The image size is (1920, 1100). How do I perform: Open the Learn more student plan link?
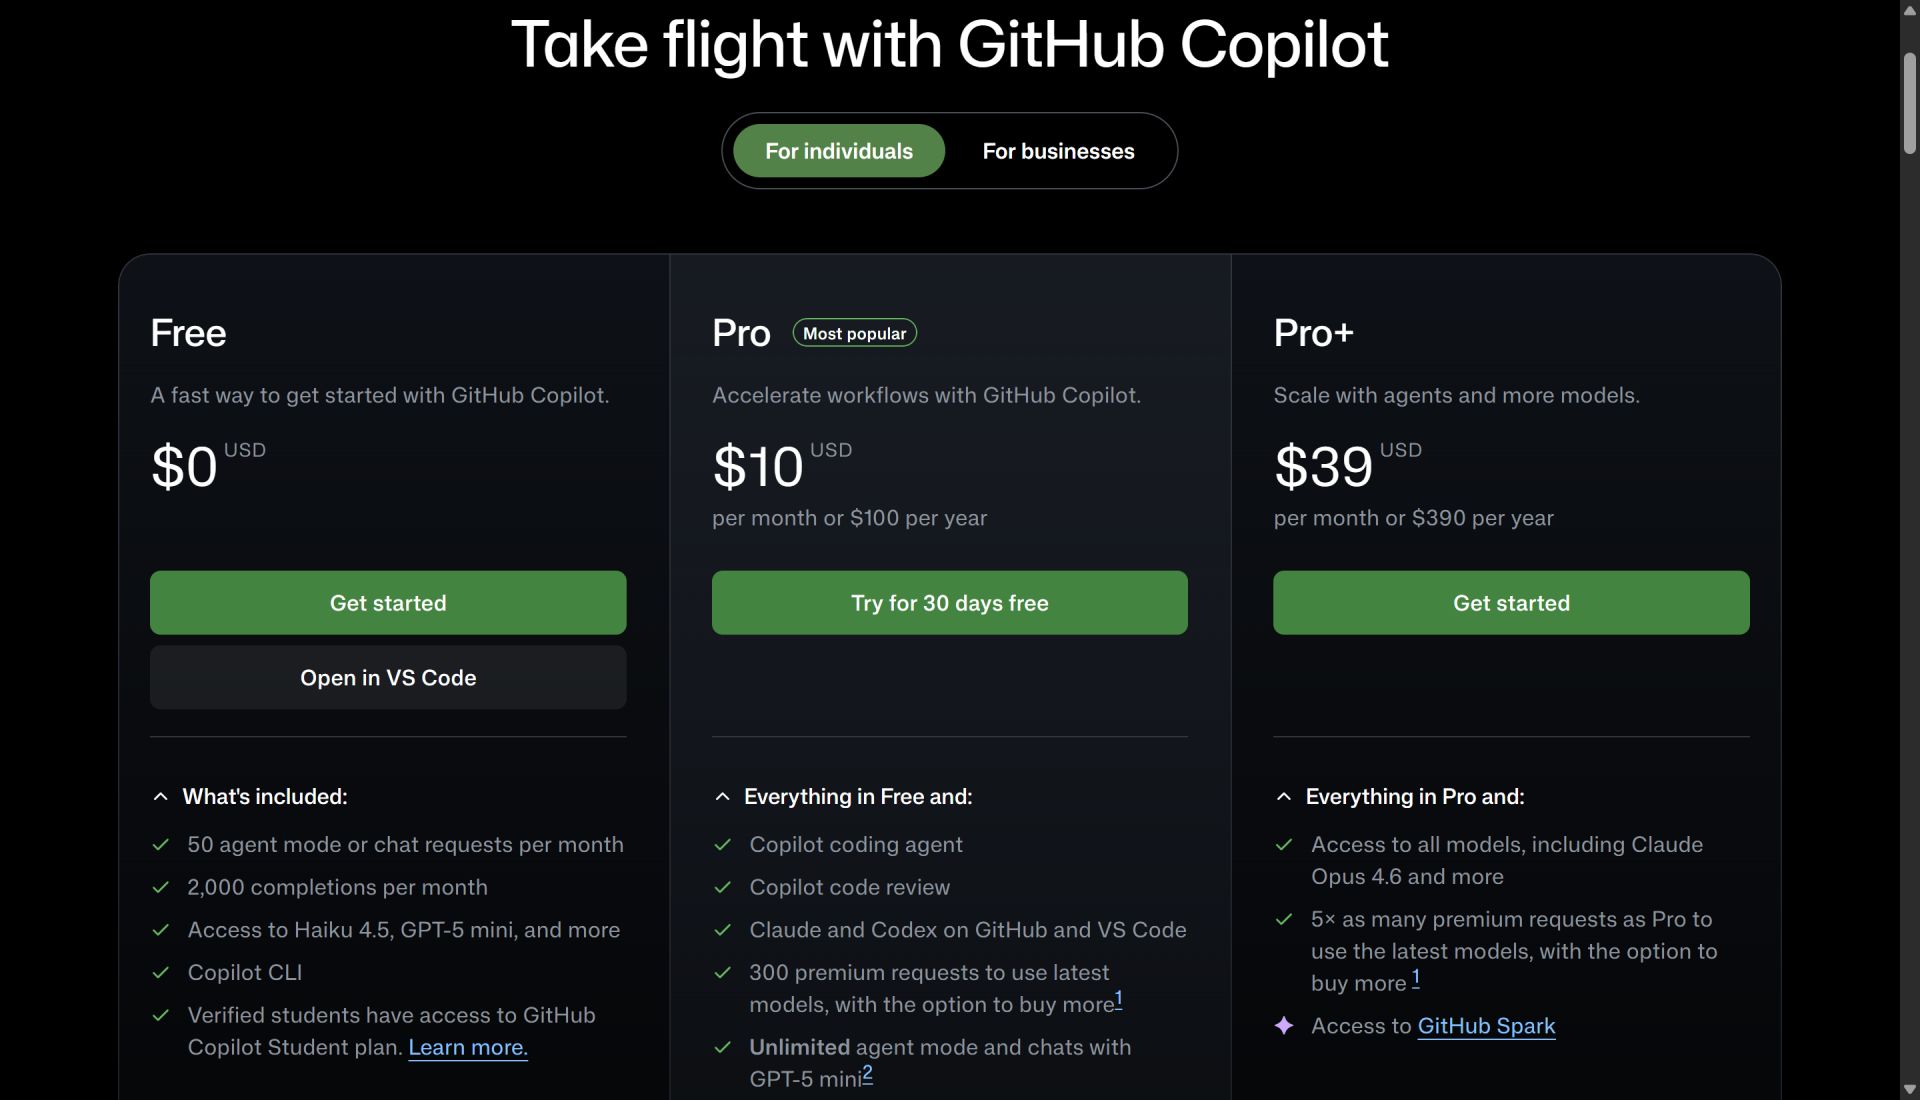pos(467,1047)
